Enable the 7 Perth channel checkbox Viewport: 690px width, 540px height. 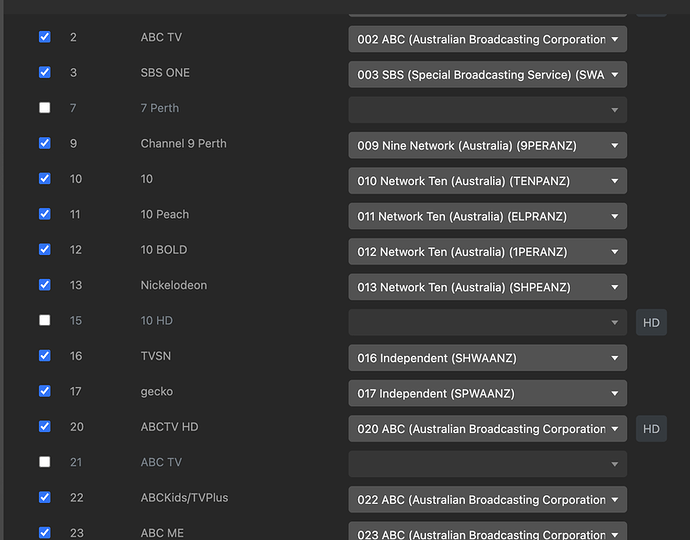[44, 108]
